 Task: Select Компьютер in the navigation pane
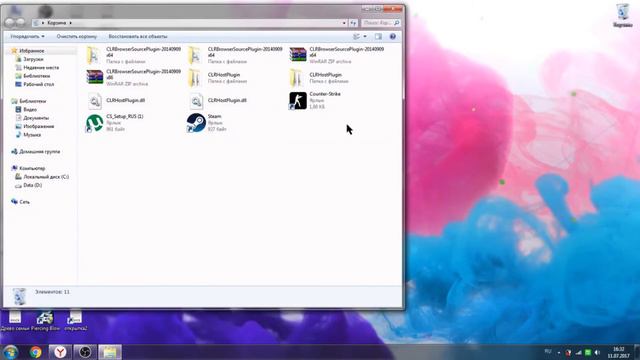32,168
